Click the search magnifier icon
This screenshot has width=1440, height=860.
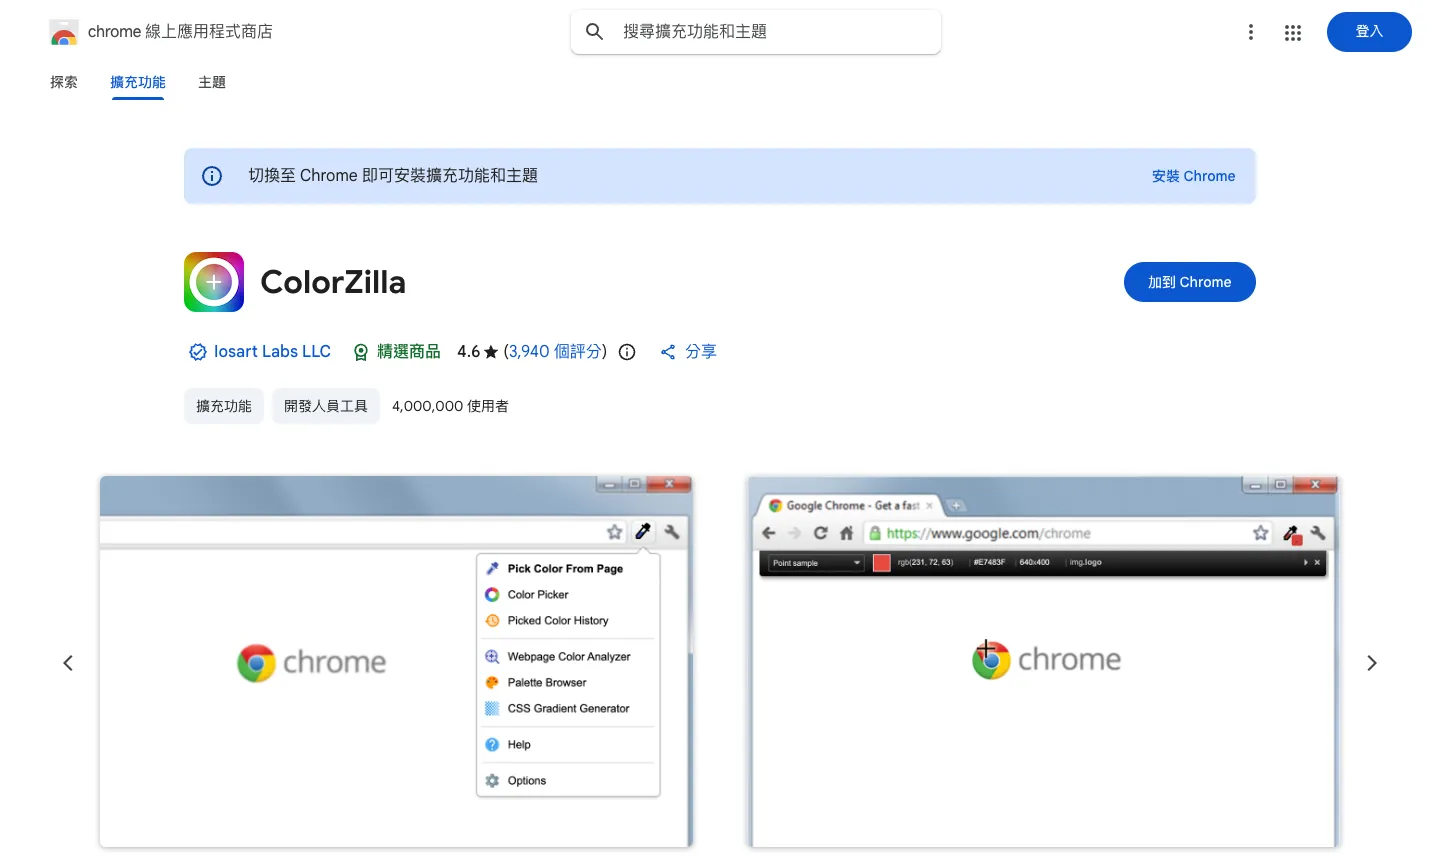click(x=594, y=32)
